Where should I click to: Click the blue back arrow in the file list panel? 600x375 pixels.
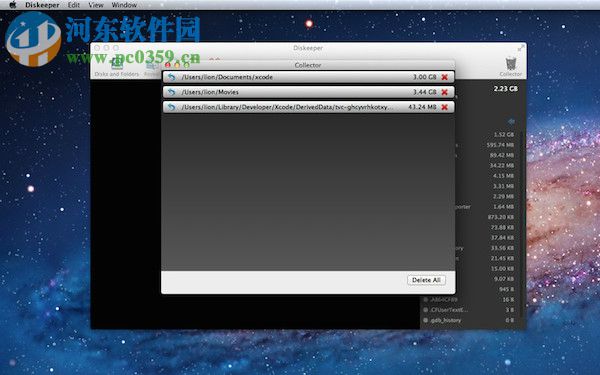pos(511,122)
